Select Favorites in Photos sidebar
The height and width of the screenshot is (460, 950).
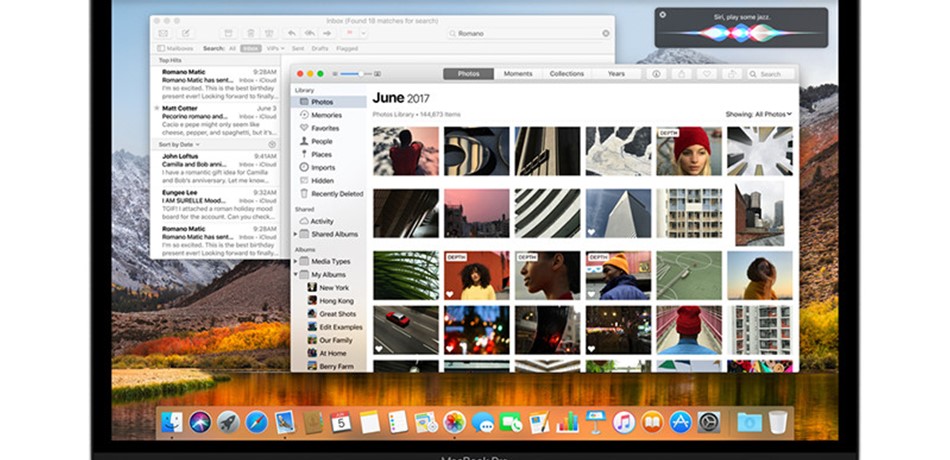(x=328, y=128)
